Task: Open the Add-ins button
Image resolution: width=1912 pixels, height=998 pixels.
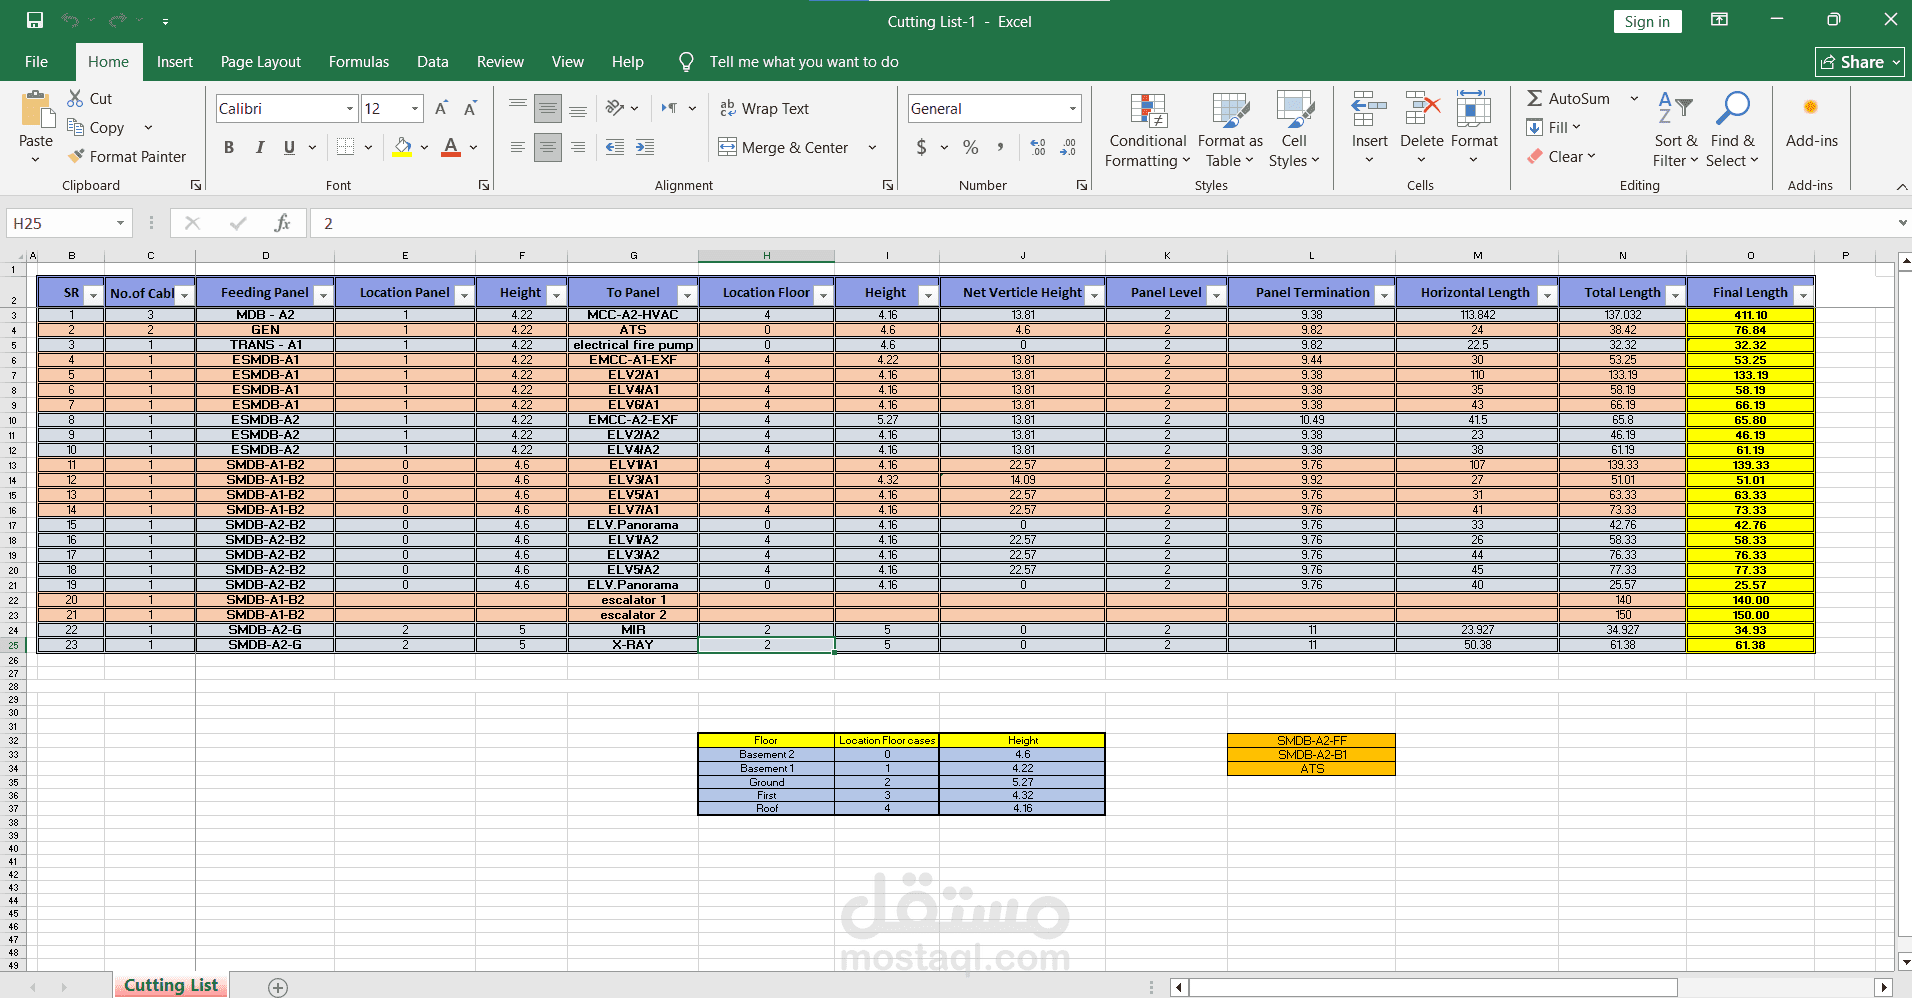Action: 1811,122
